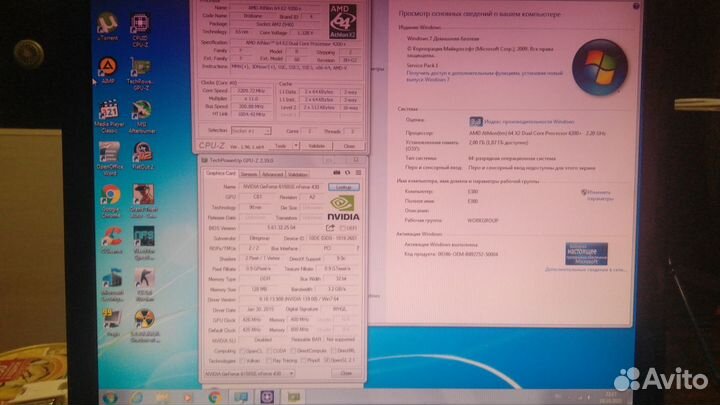Viewport: 720px width, 405px height.
Task: Click the Validate button in CPU-Z
Action: coord(316,146)
